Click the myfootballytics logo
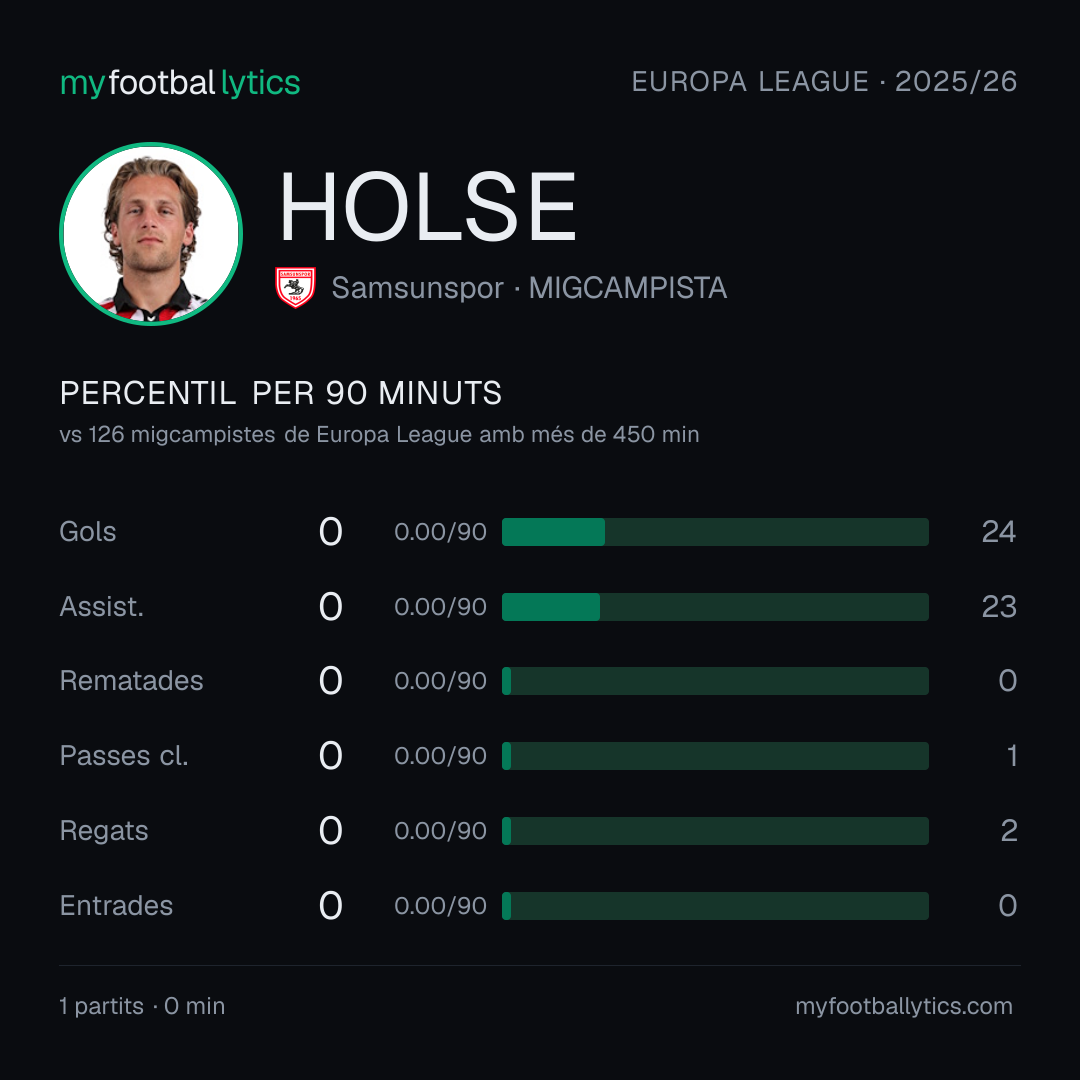Screen dimensions: 1080x1080 [x=180, y=83]
